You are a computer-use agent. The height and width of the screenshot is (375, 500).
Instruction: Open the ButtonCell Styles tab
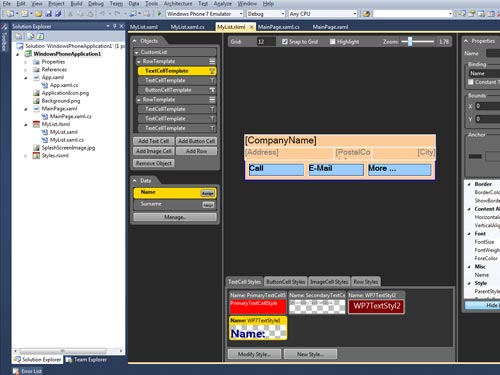click(x=286, y=282)
